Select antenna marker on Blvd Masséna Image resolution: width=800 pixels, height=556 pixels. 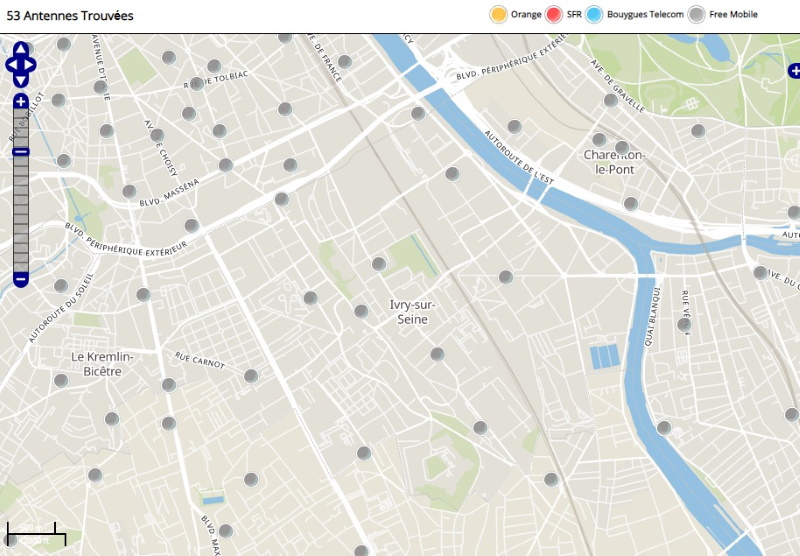129,191
